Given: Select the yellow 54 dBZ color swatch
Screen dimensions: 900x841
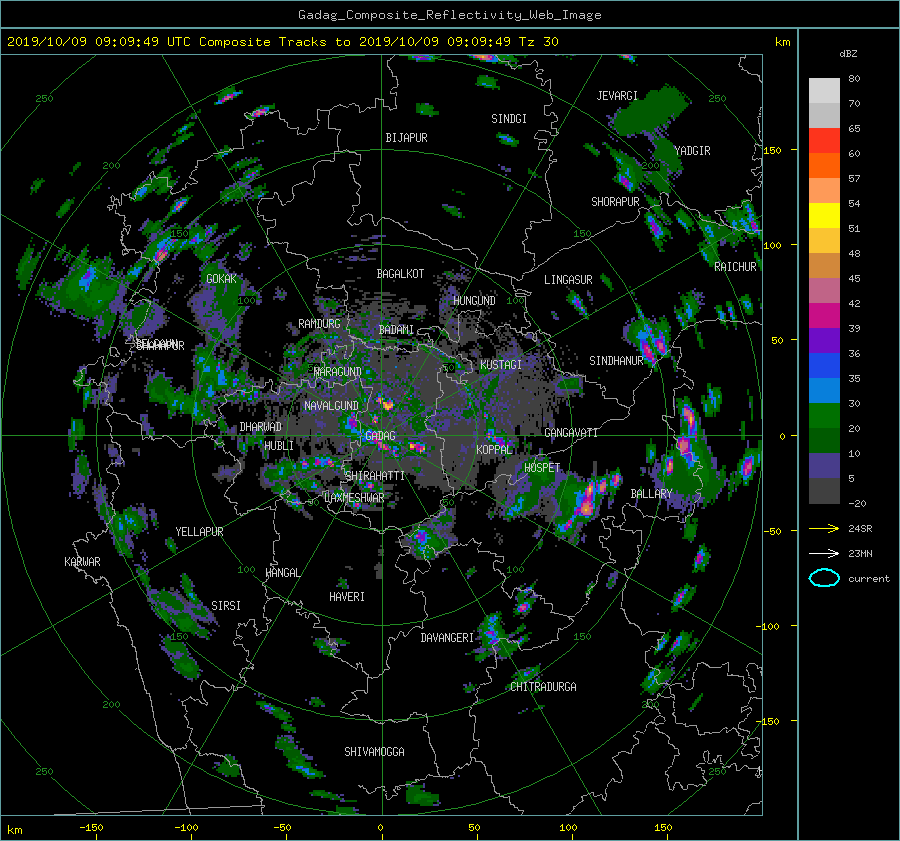Looking at the screenshot, I should pos(824,215).
